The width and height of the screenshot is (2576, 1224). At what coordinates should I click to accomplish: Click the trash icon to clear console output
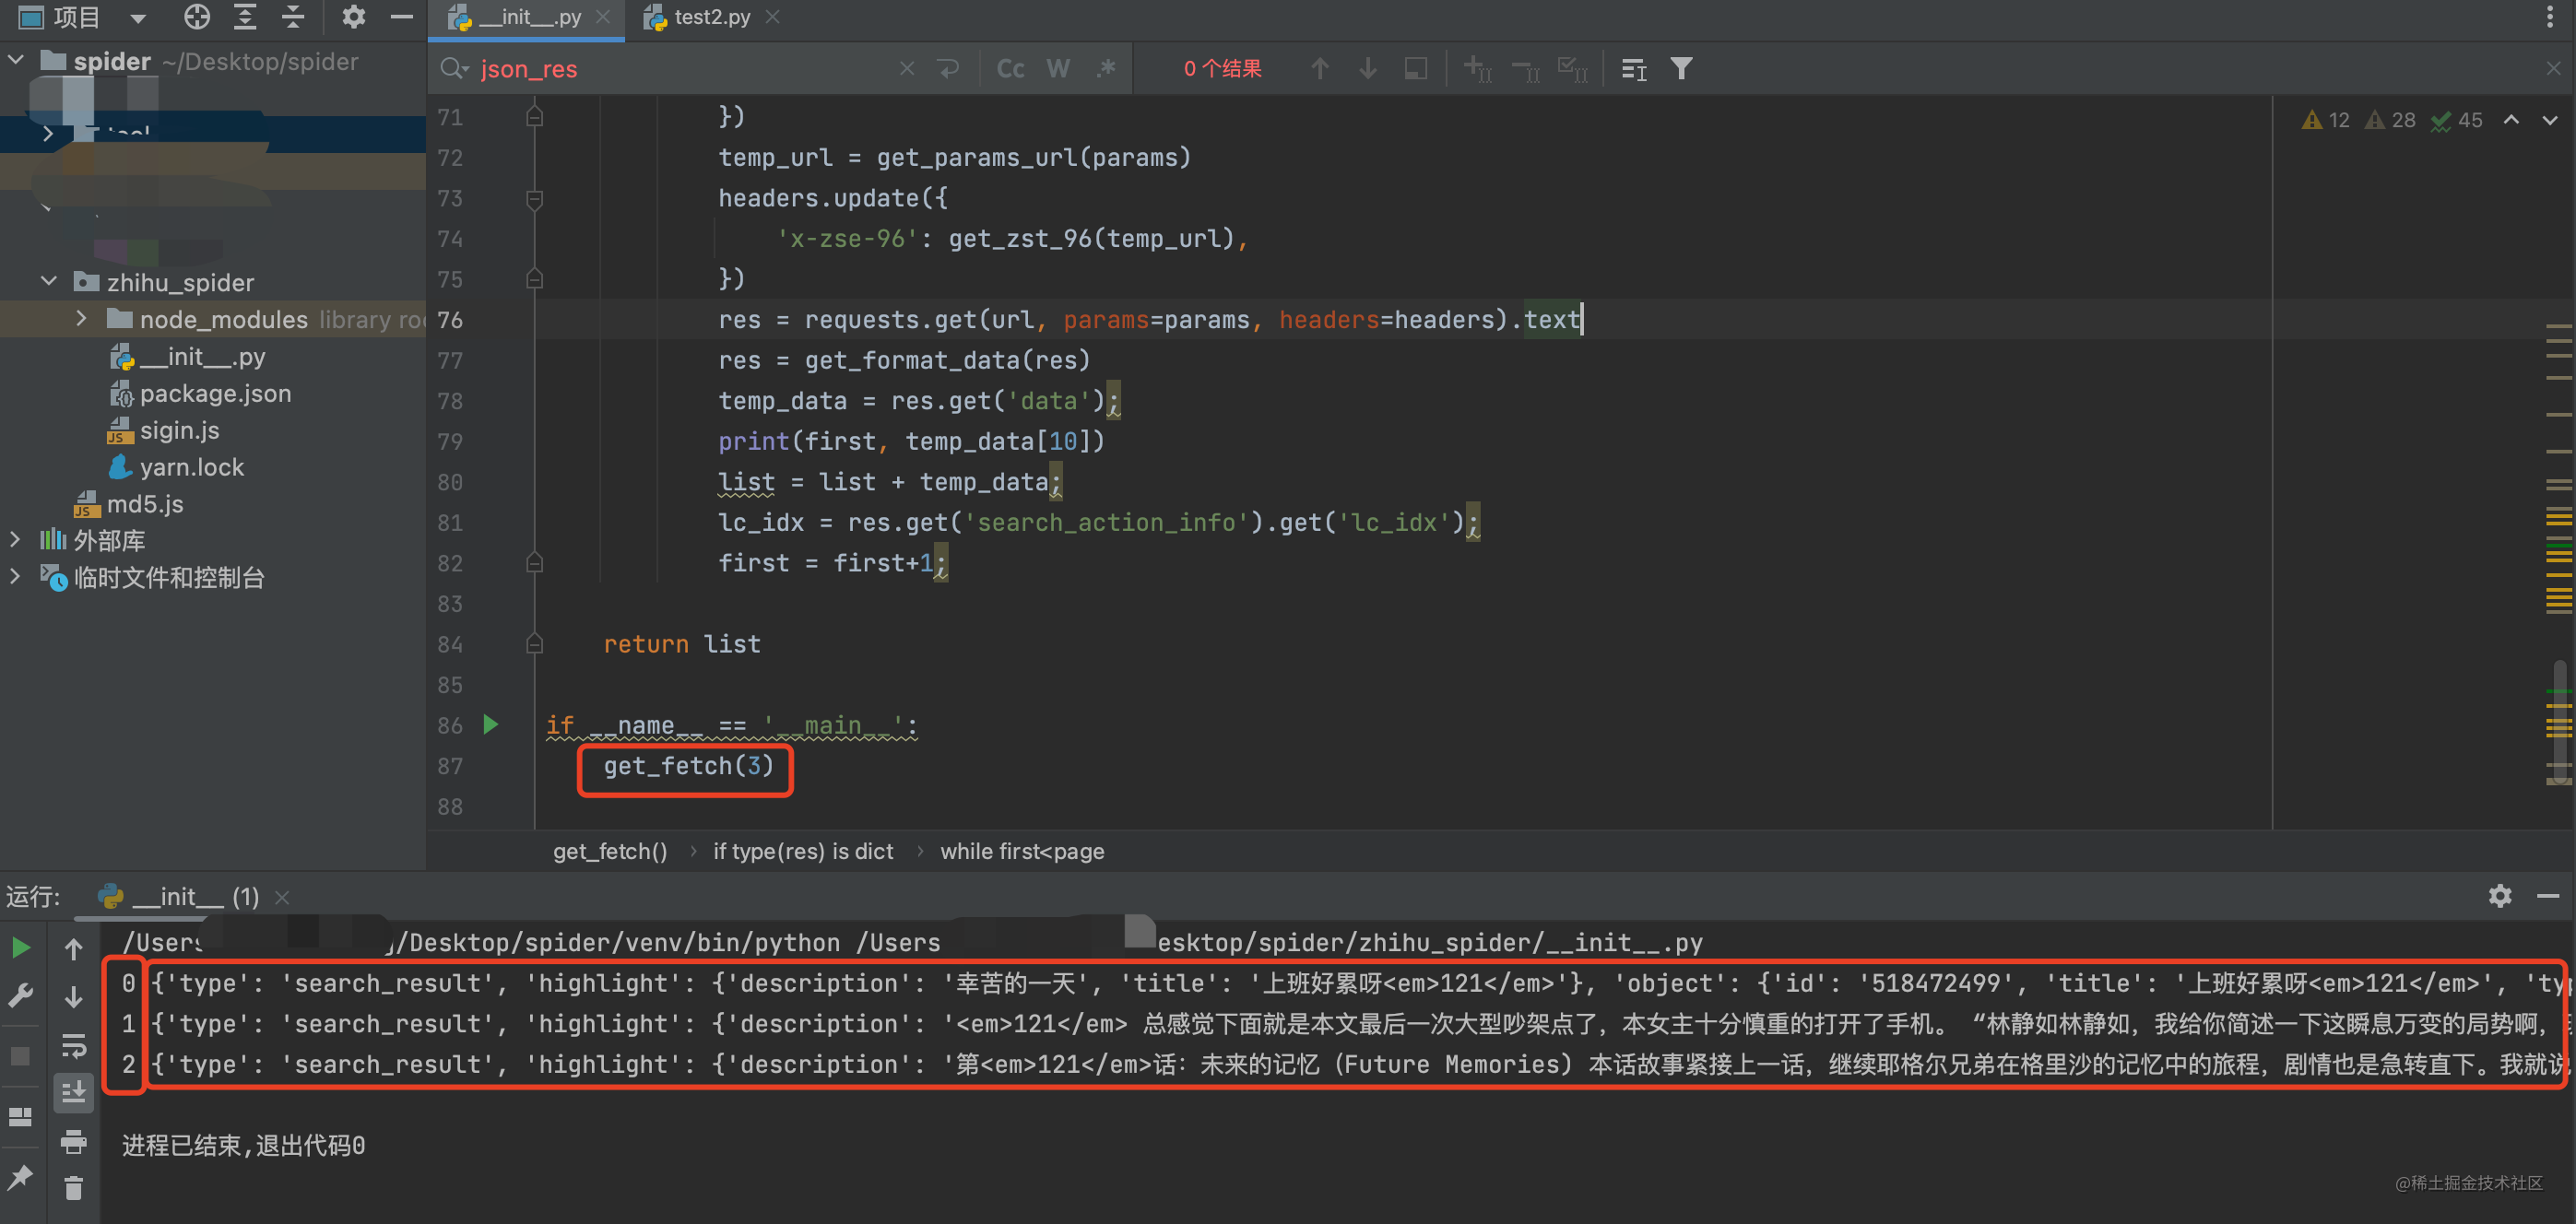point(73,1188)
